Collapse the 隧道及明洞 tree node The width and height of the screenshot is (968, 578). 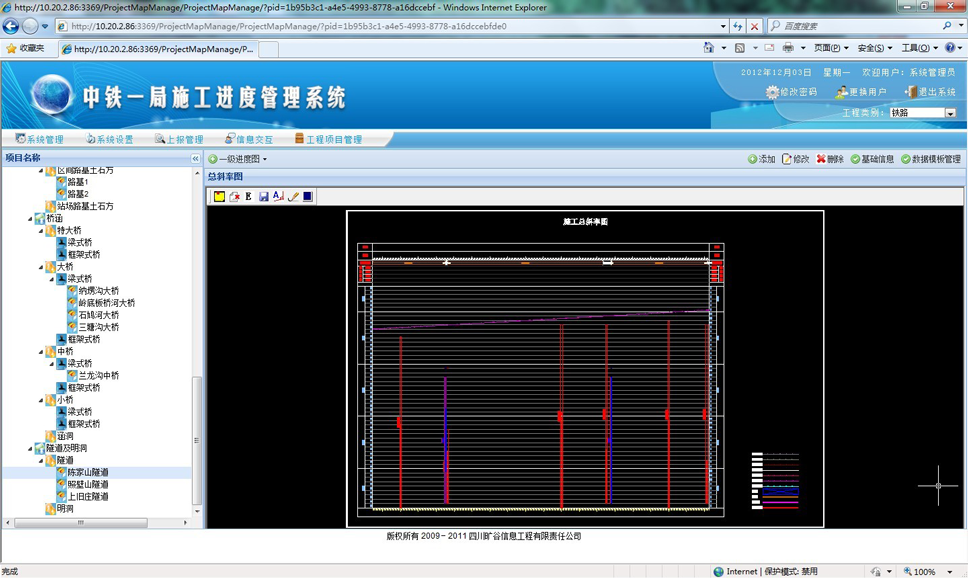coord(29,448)
